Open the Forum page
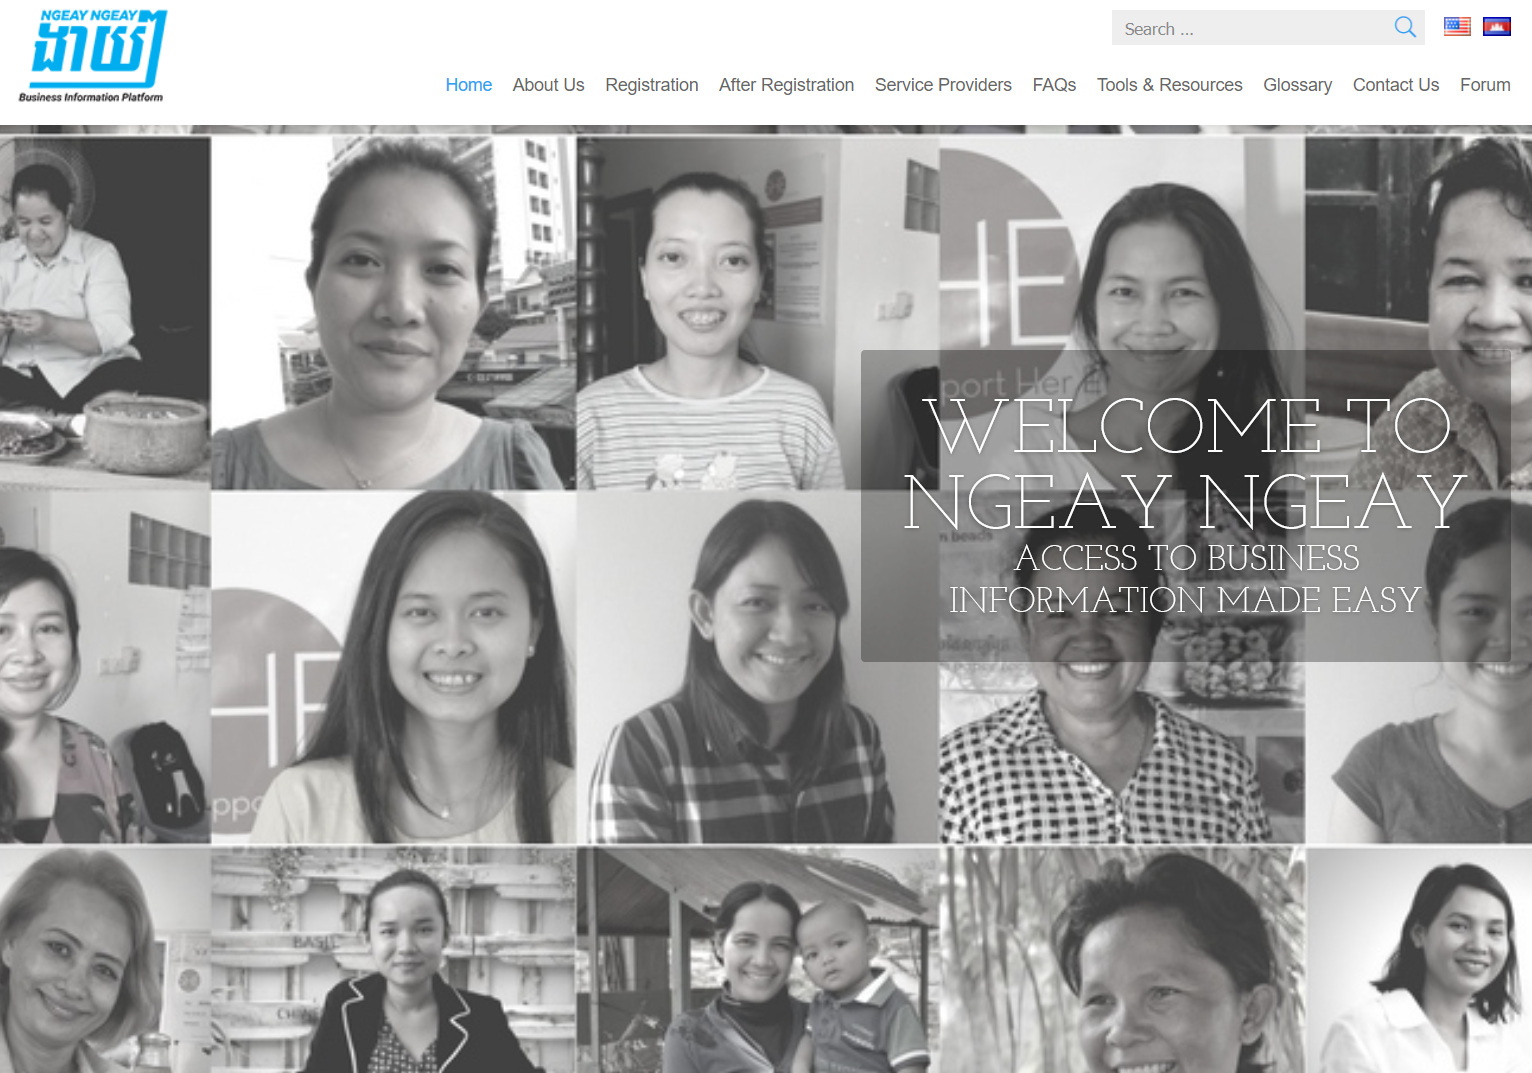 click(x=1485, y=85)
